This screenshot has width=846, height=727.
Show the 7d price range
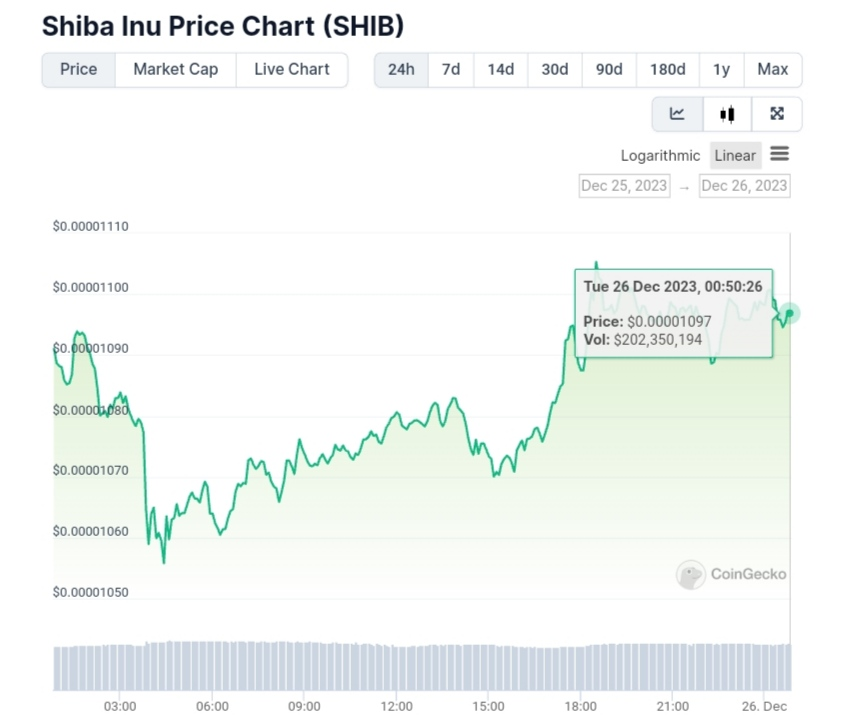click(x=451, y=69)
